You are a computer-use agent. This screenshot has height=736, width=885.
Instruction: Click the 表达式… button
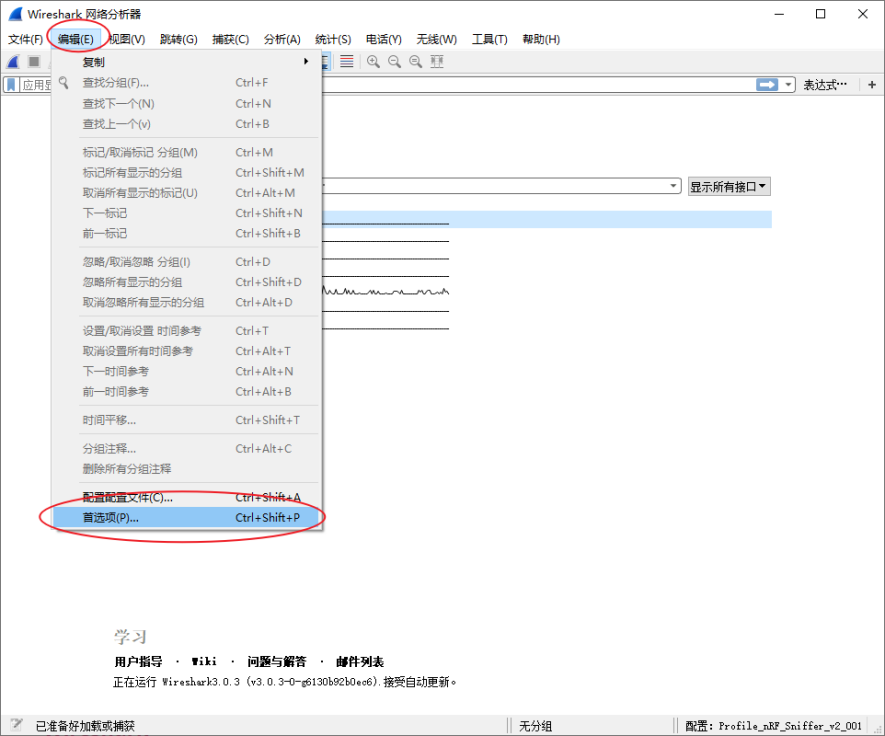click(826, 84)
